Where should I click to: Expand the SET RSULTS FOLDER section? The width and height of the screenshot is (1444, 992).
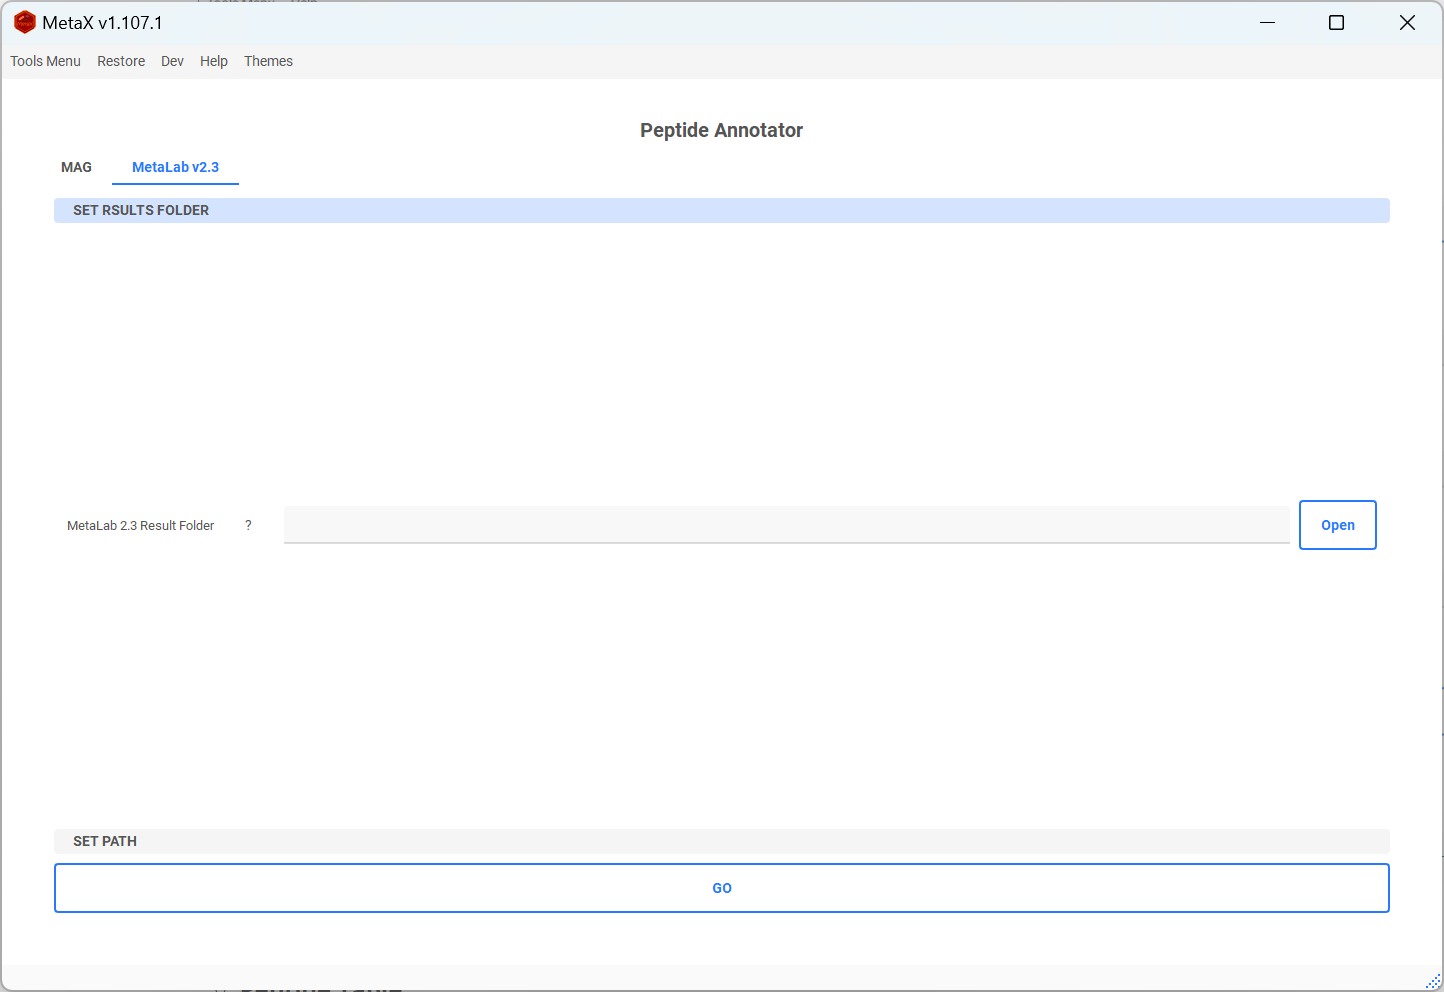(x=721, y=210)
